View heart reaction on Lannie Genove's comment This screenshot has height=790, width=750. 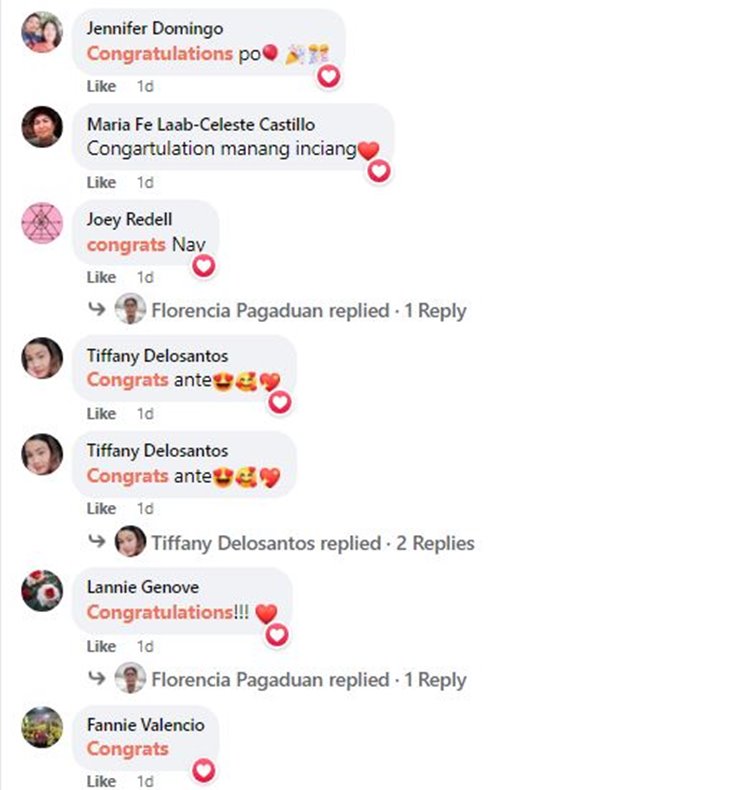pyautogui.click(x=277, y=634)
